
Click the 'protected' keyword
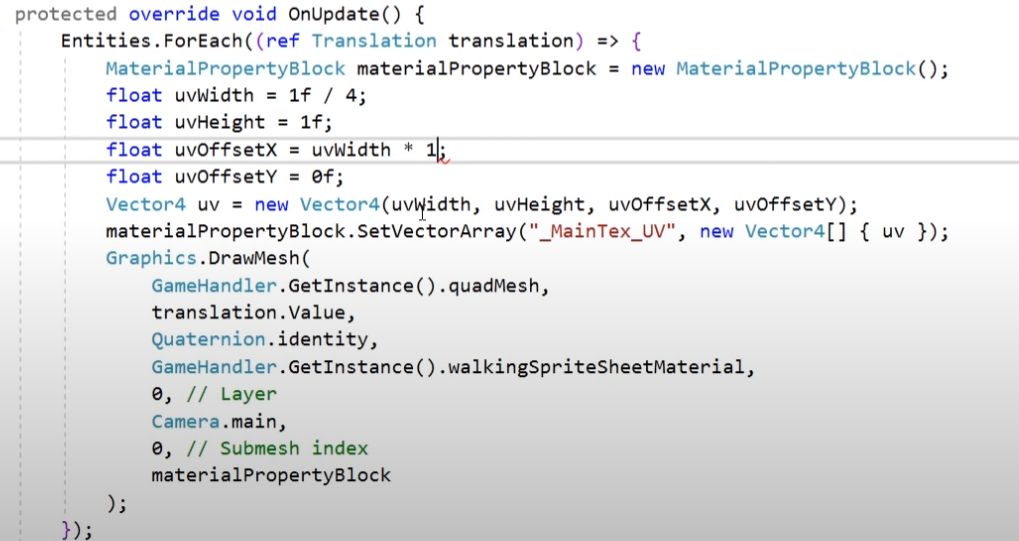(x=66, y=14)
